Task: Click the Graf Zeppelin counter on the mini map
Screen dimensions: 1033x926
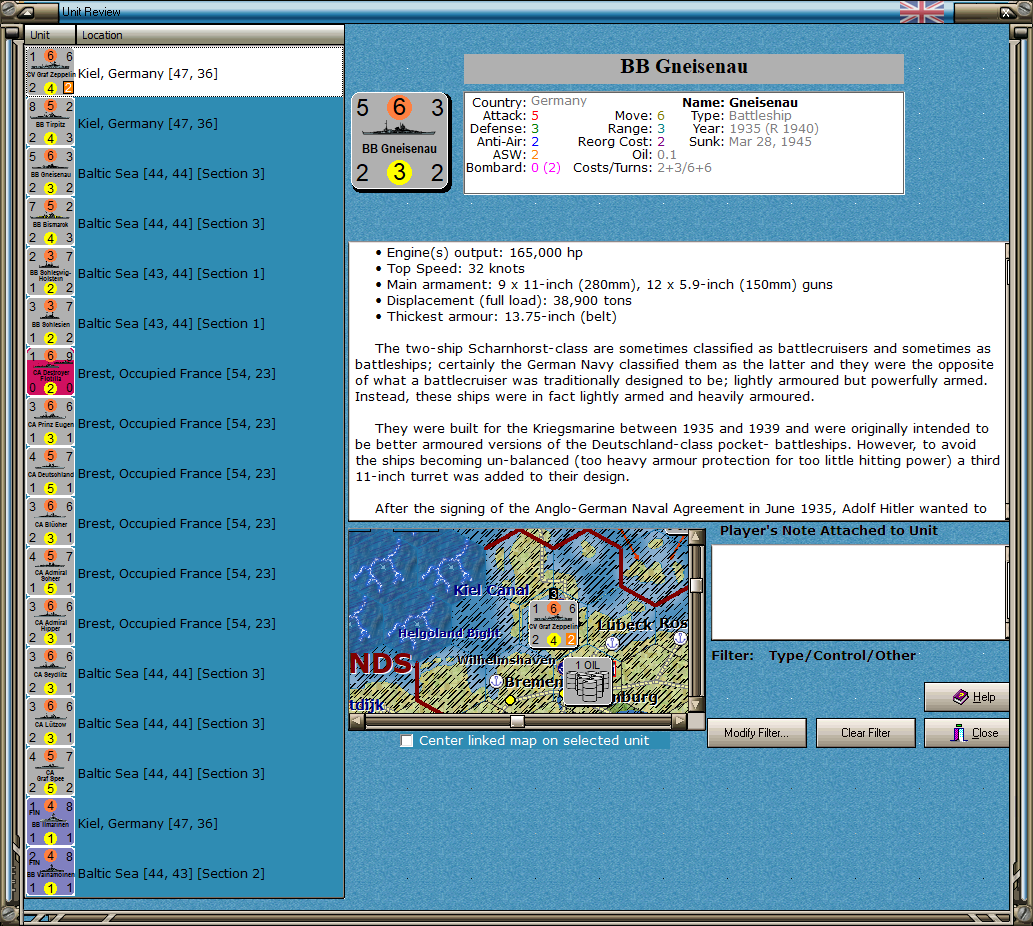Action: click(553, 624)
